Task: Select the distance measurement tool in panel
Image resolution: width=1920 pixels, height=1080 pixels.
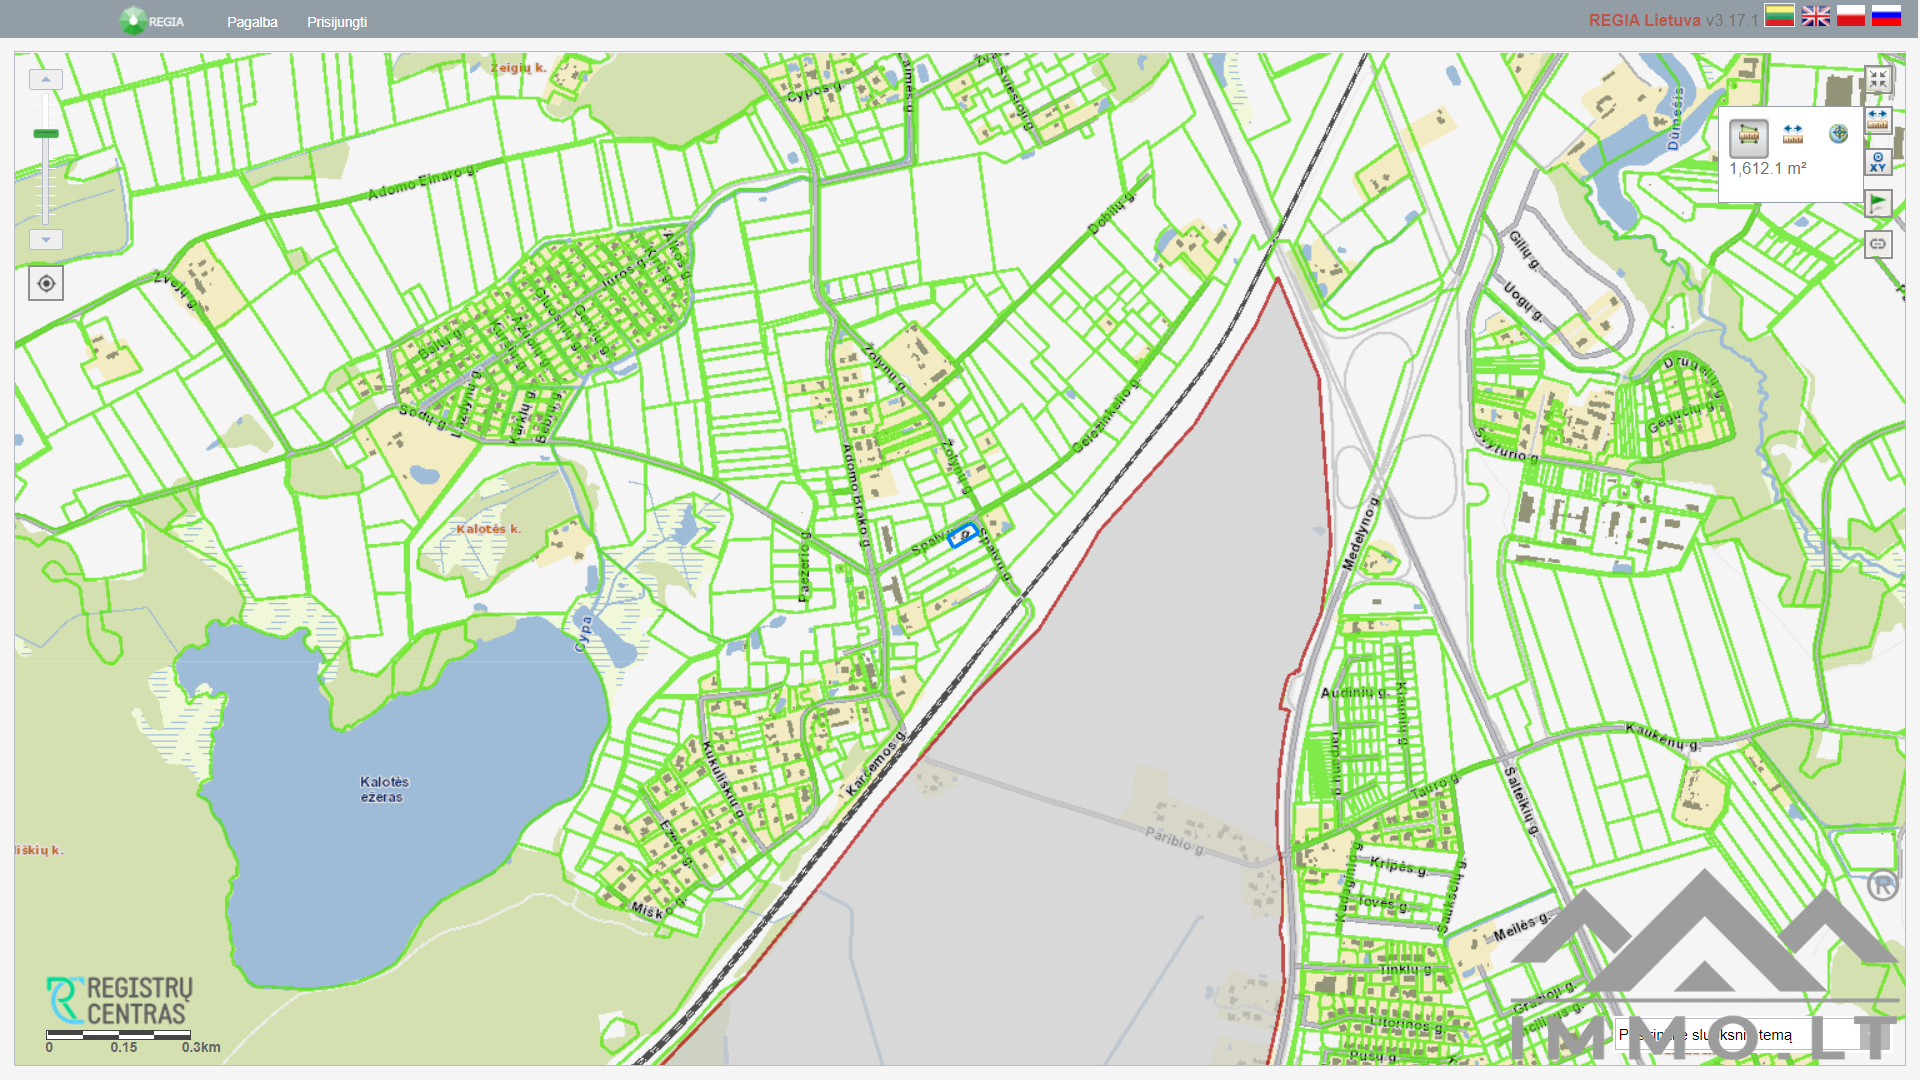Action: 1793,134
